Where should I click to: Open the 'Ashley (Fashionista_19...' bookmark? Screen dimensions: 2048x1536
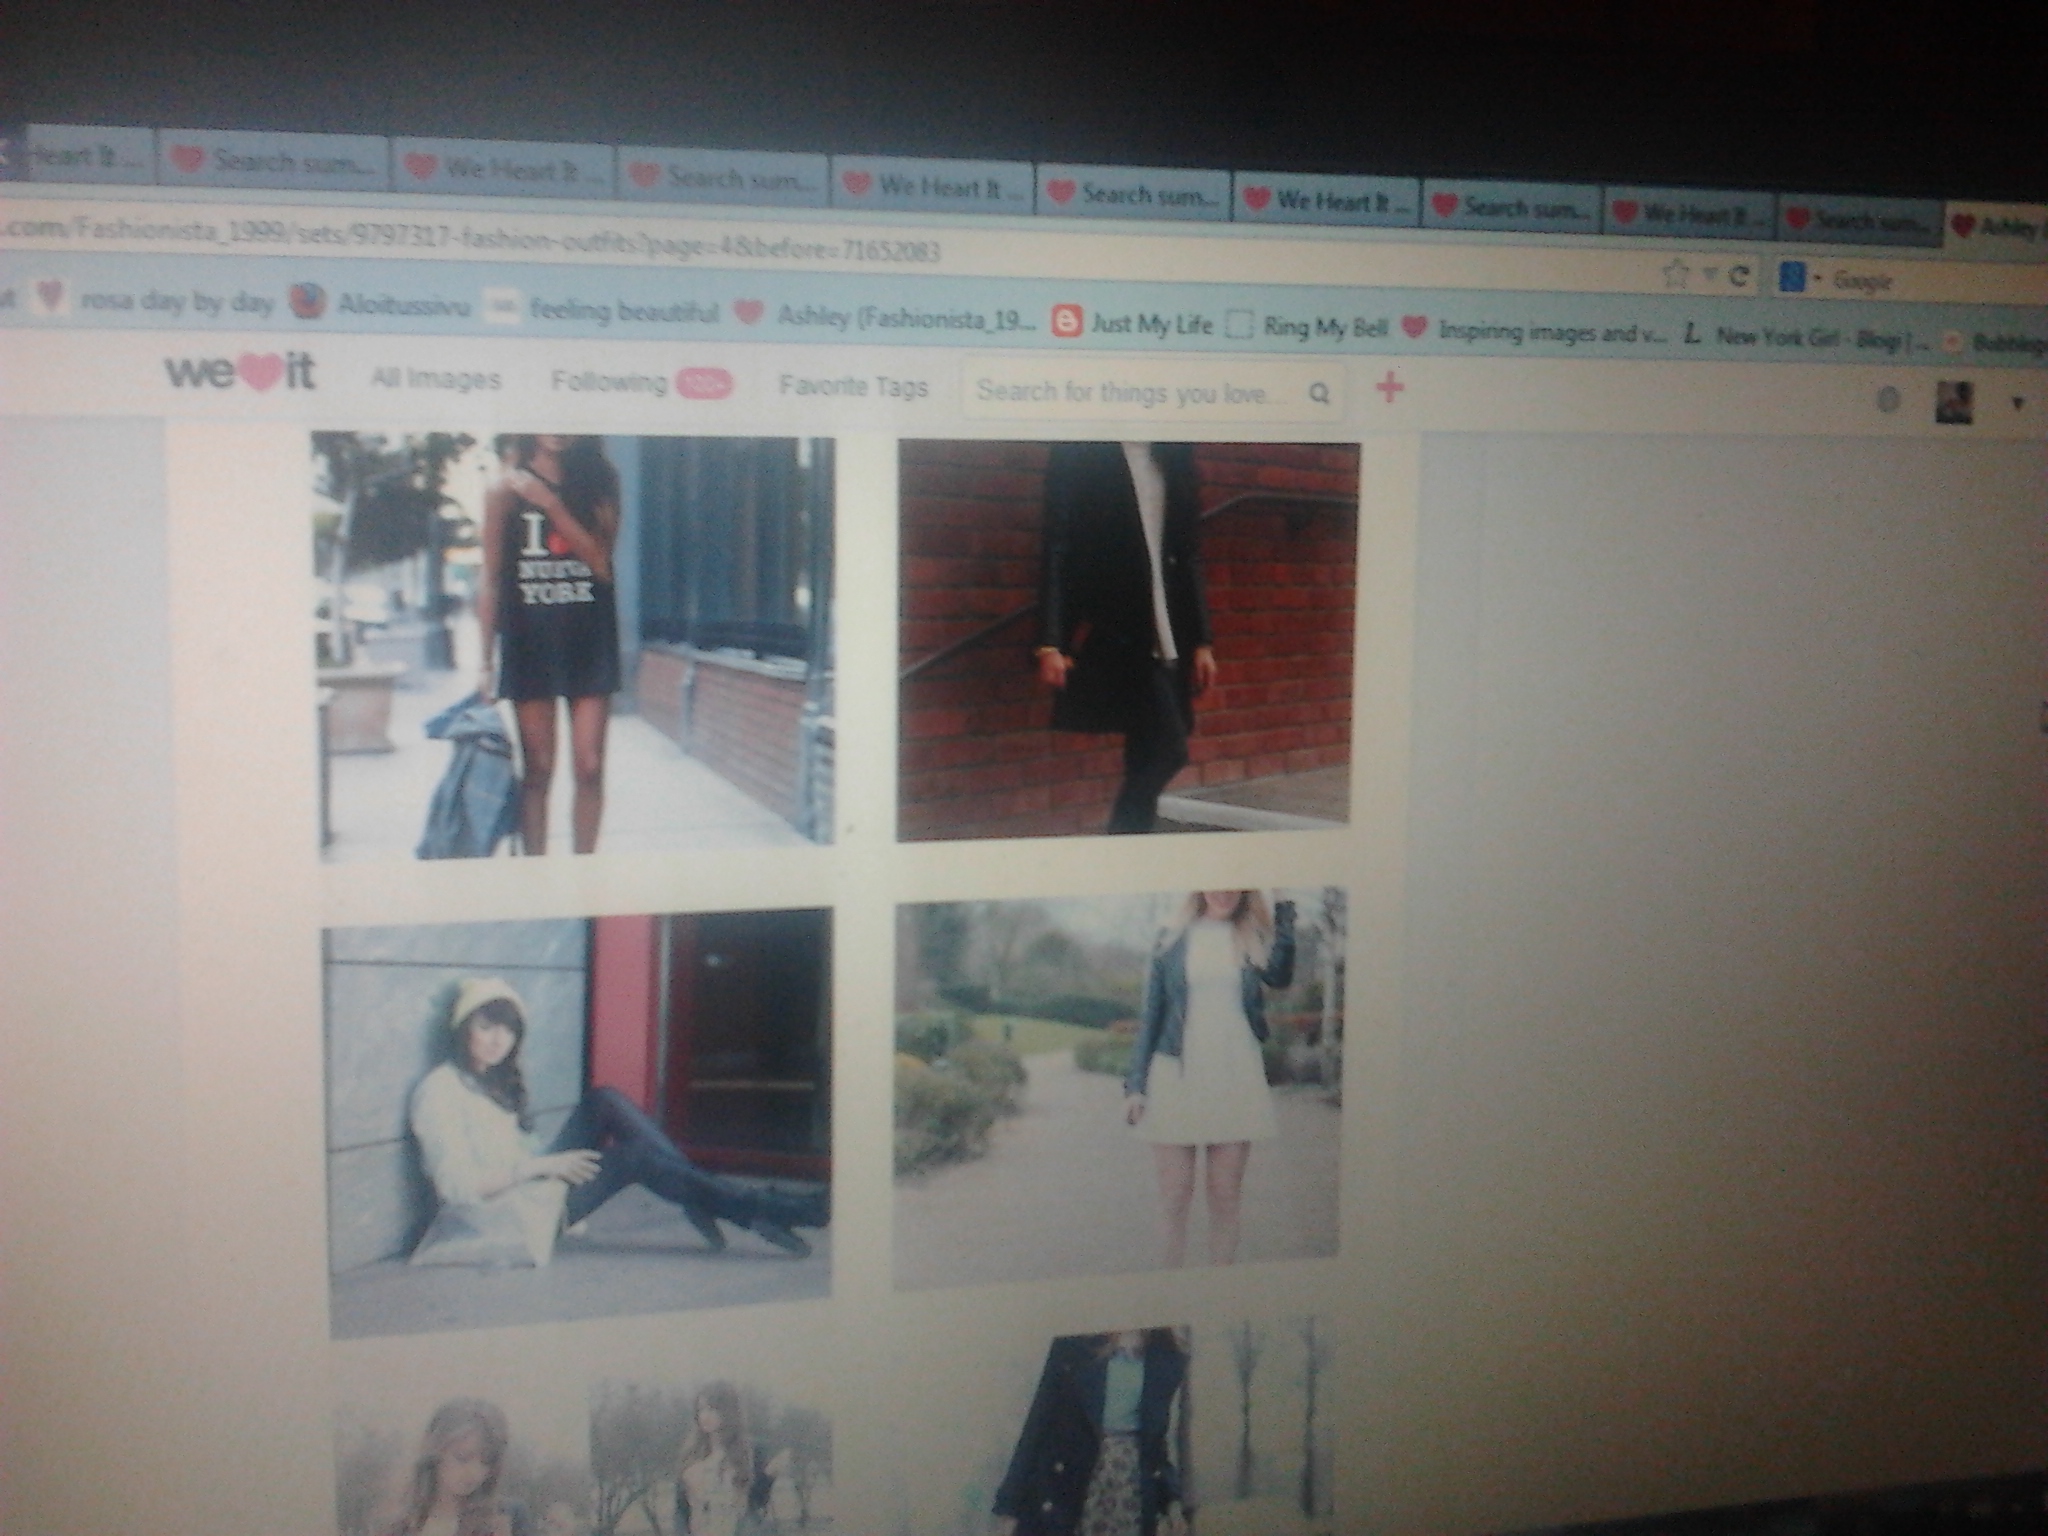point(886,316)
